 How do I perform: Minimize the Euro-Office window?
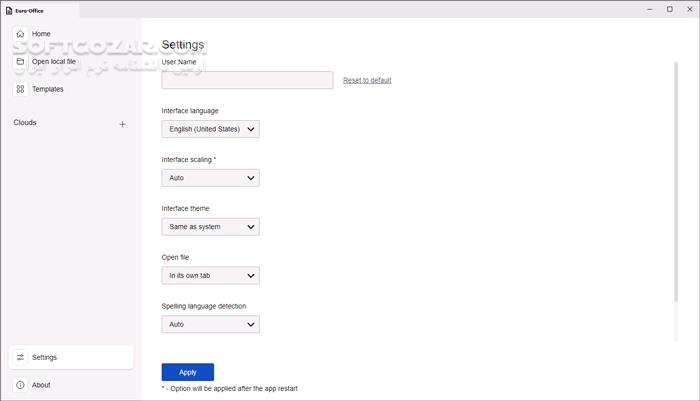tap(650, 9)
